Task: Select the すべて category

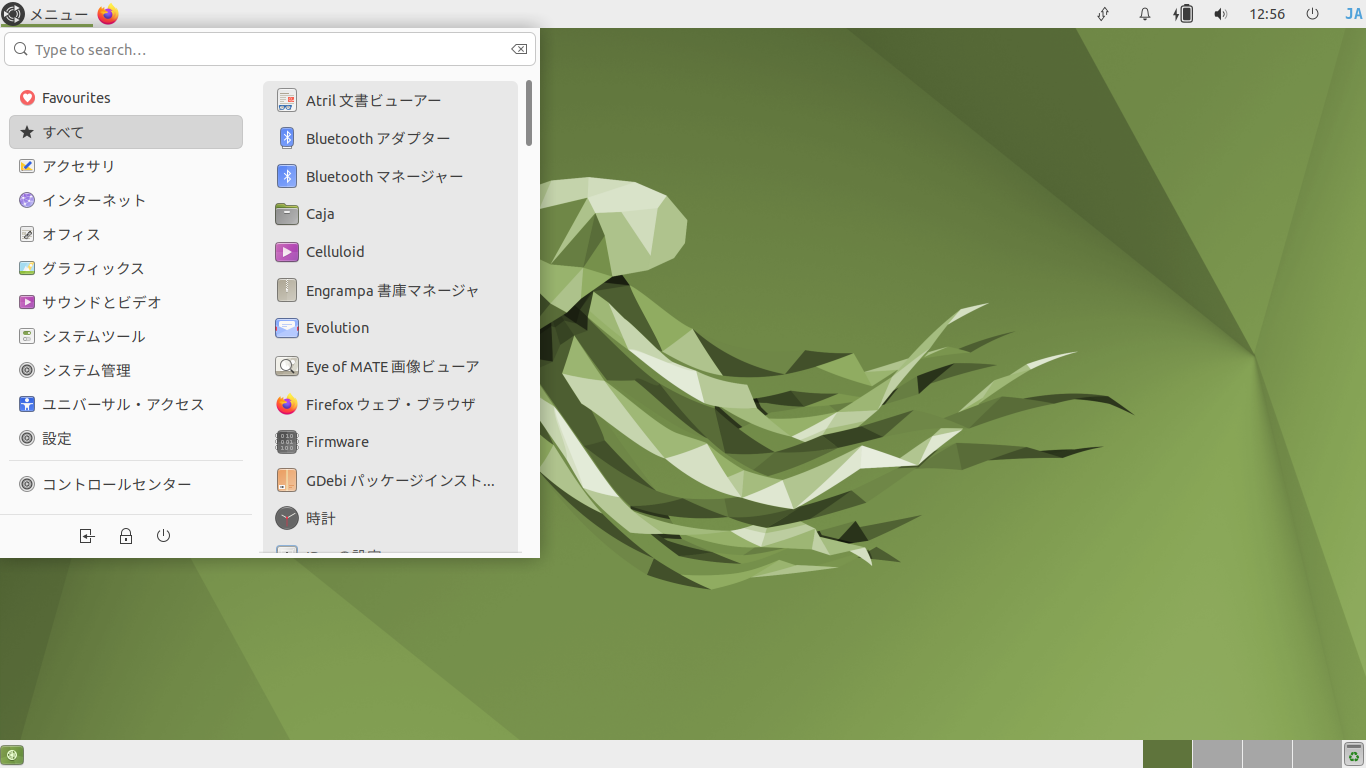Action: pos(126,132)
